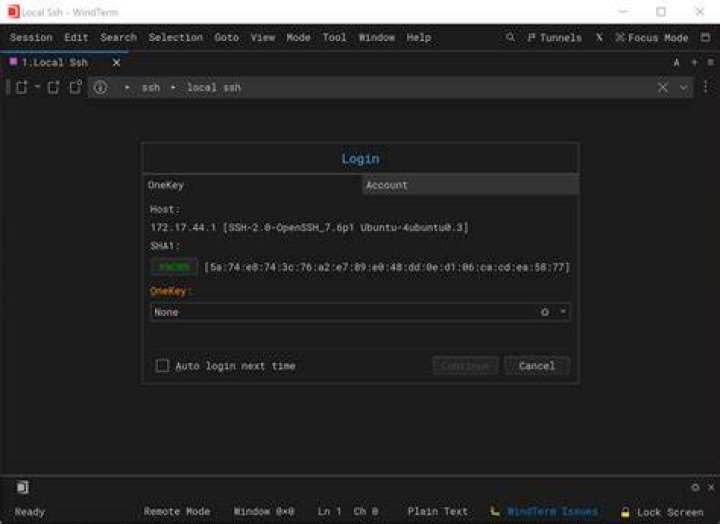Viewport: 720px width, 524px height.
Task: Expand the arrow before ssh breadcrumb
Action: pos(127,87)
